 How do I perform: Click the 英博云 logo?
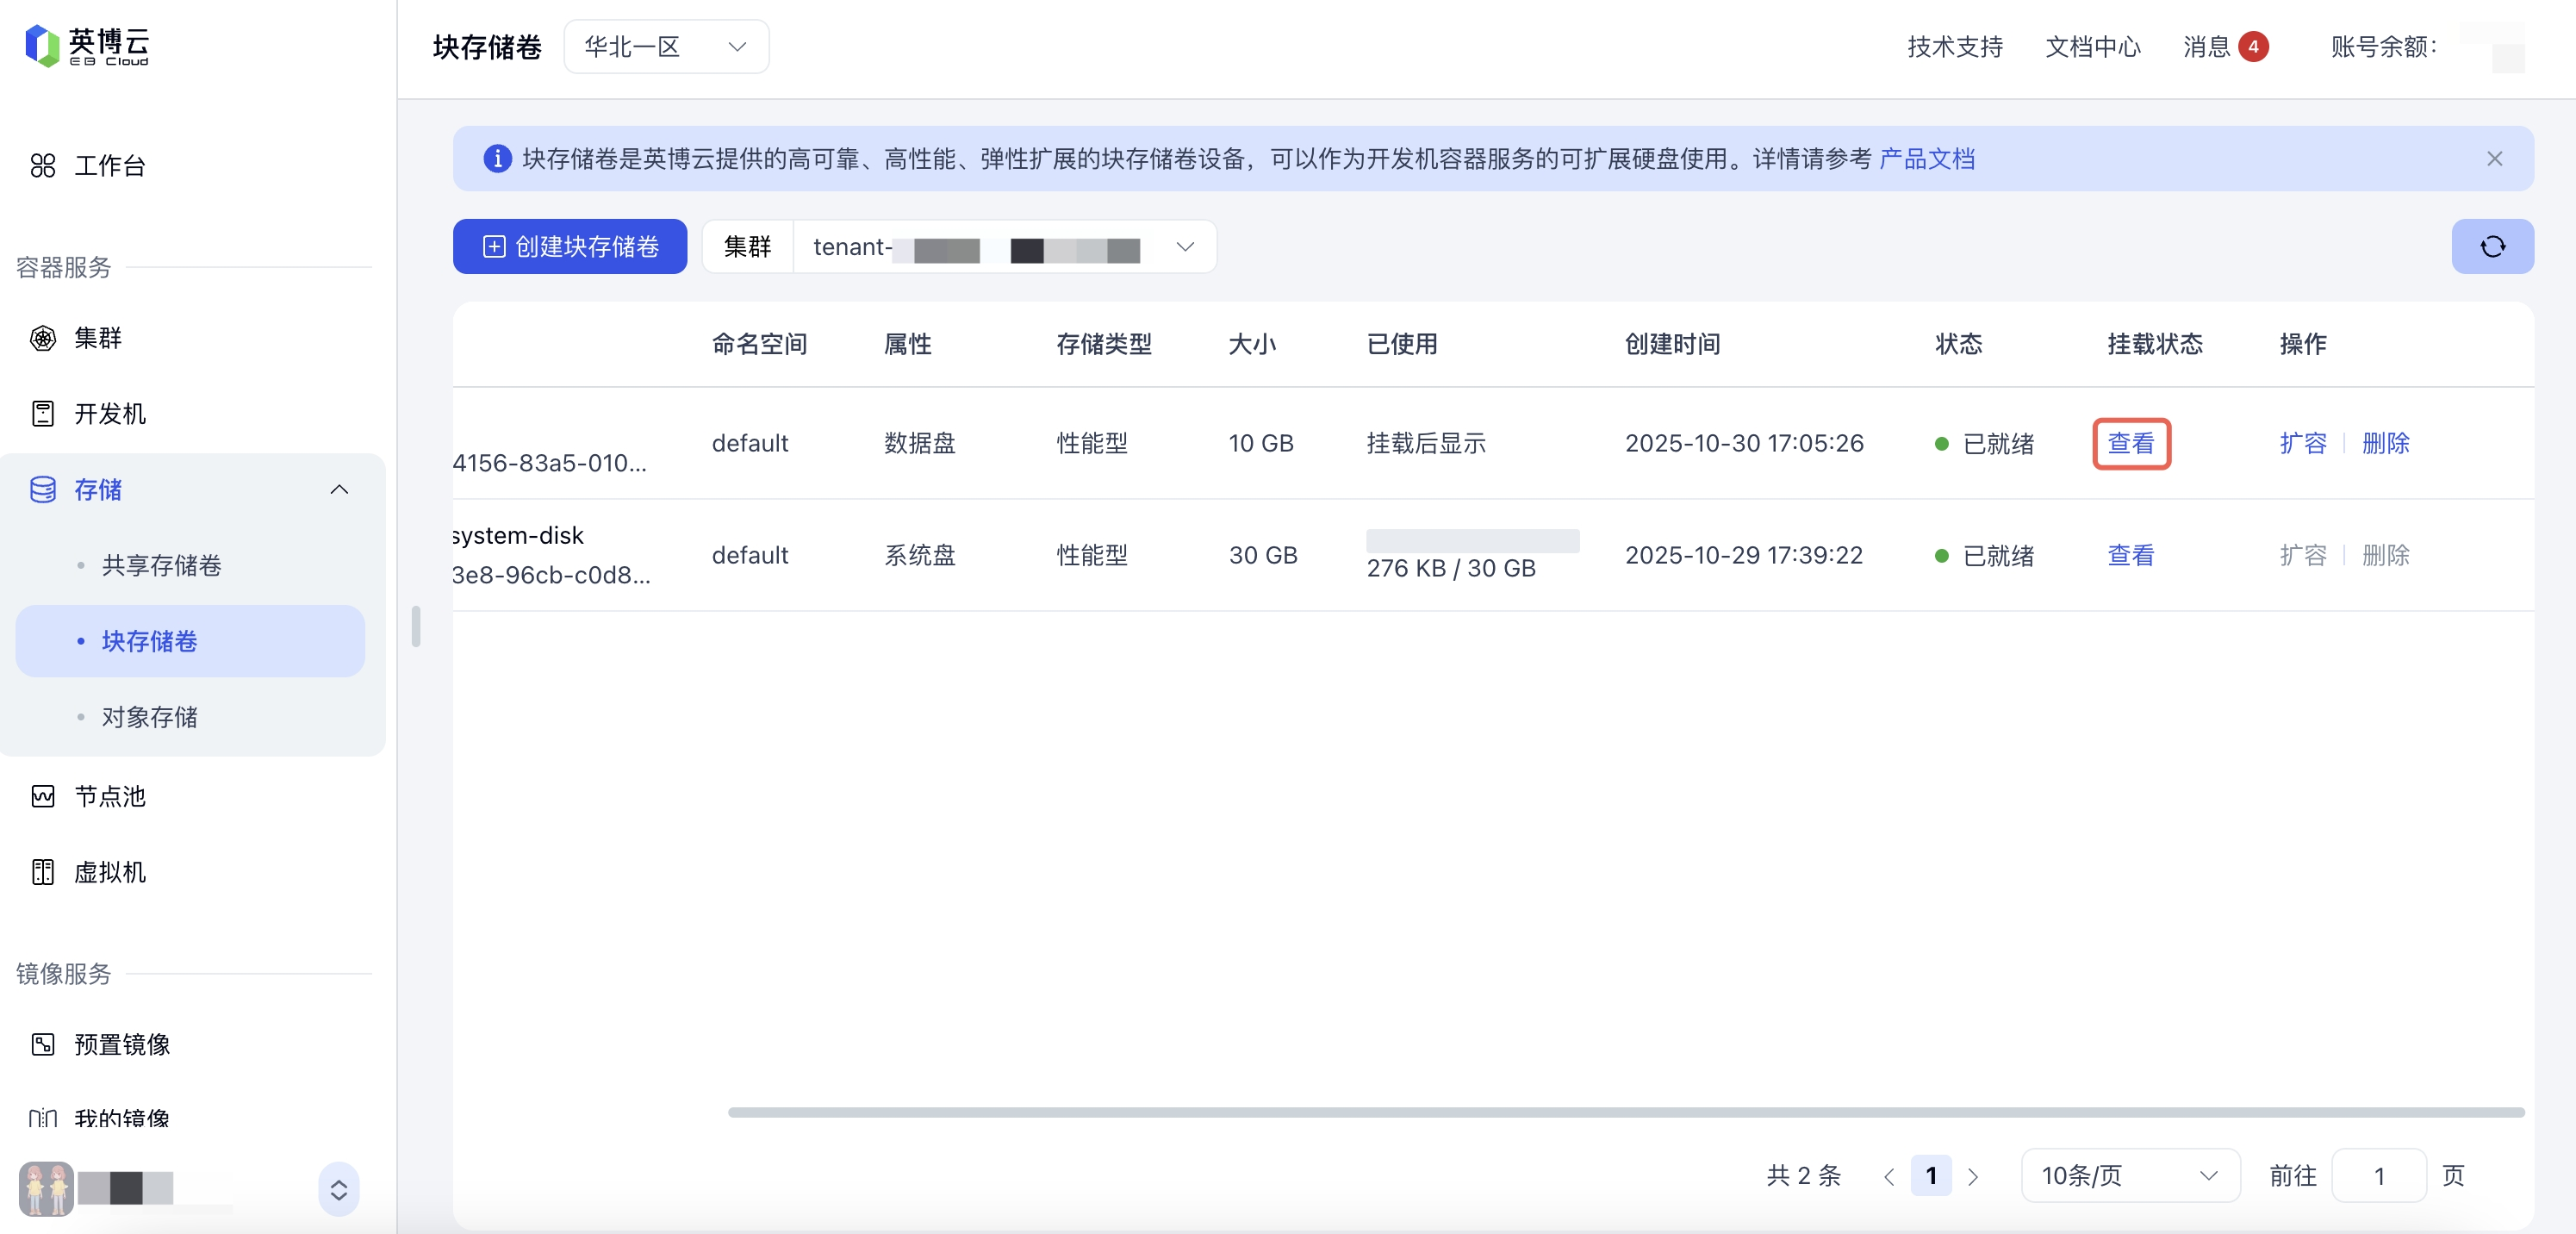pyautogui.click(x=87, y=46)
